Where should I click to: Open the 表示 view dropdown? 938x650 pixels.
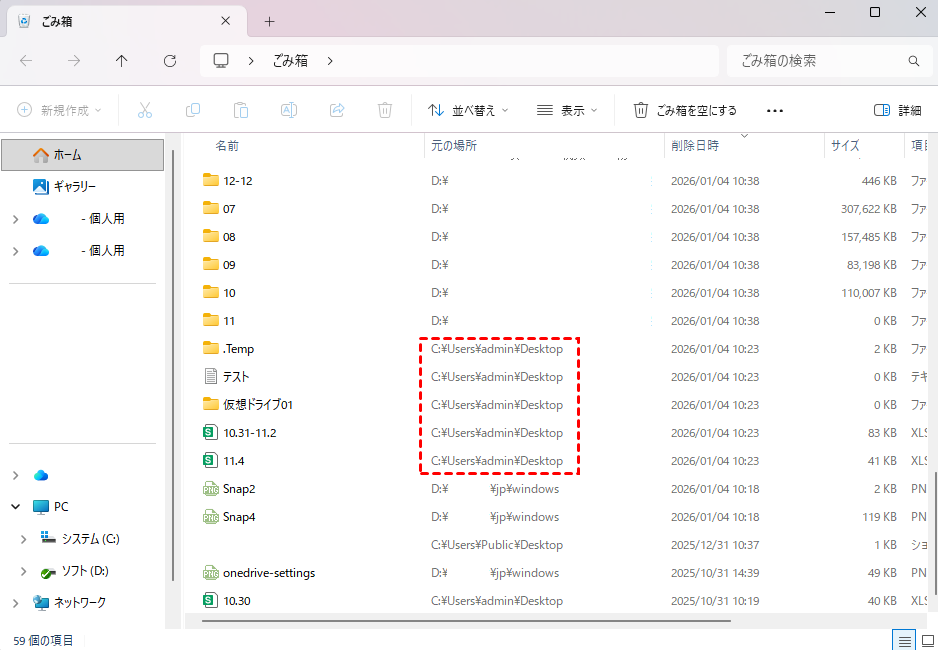[567, 110]
